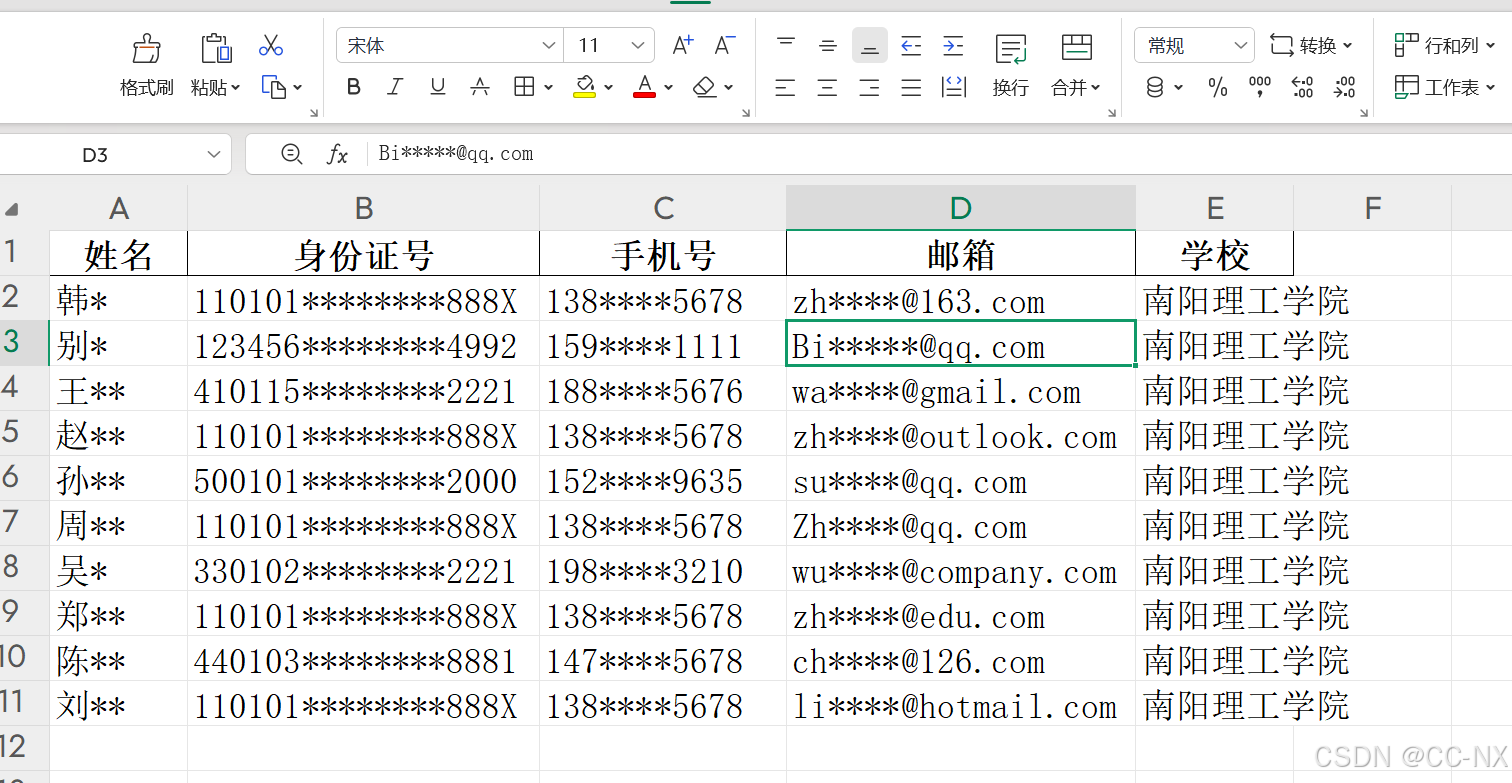Click the Format Painter (格式刷) brush
The image size is (1512, 783).
147,47
